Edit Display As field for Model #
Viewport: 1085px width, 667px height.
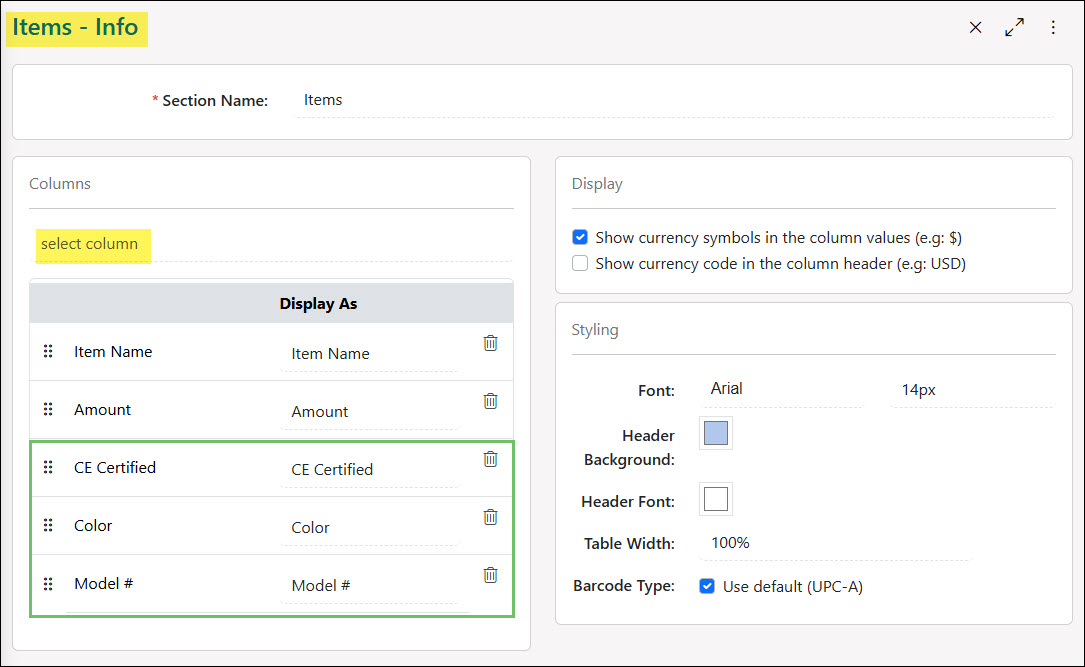tap(370, 587)
